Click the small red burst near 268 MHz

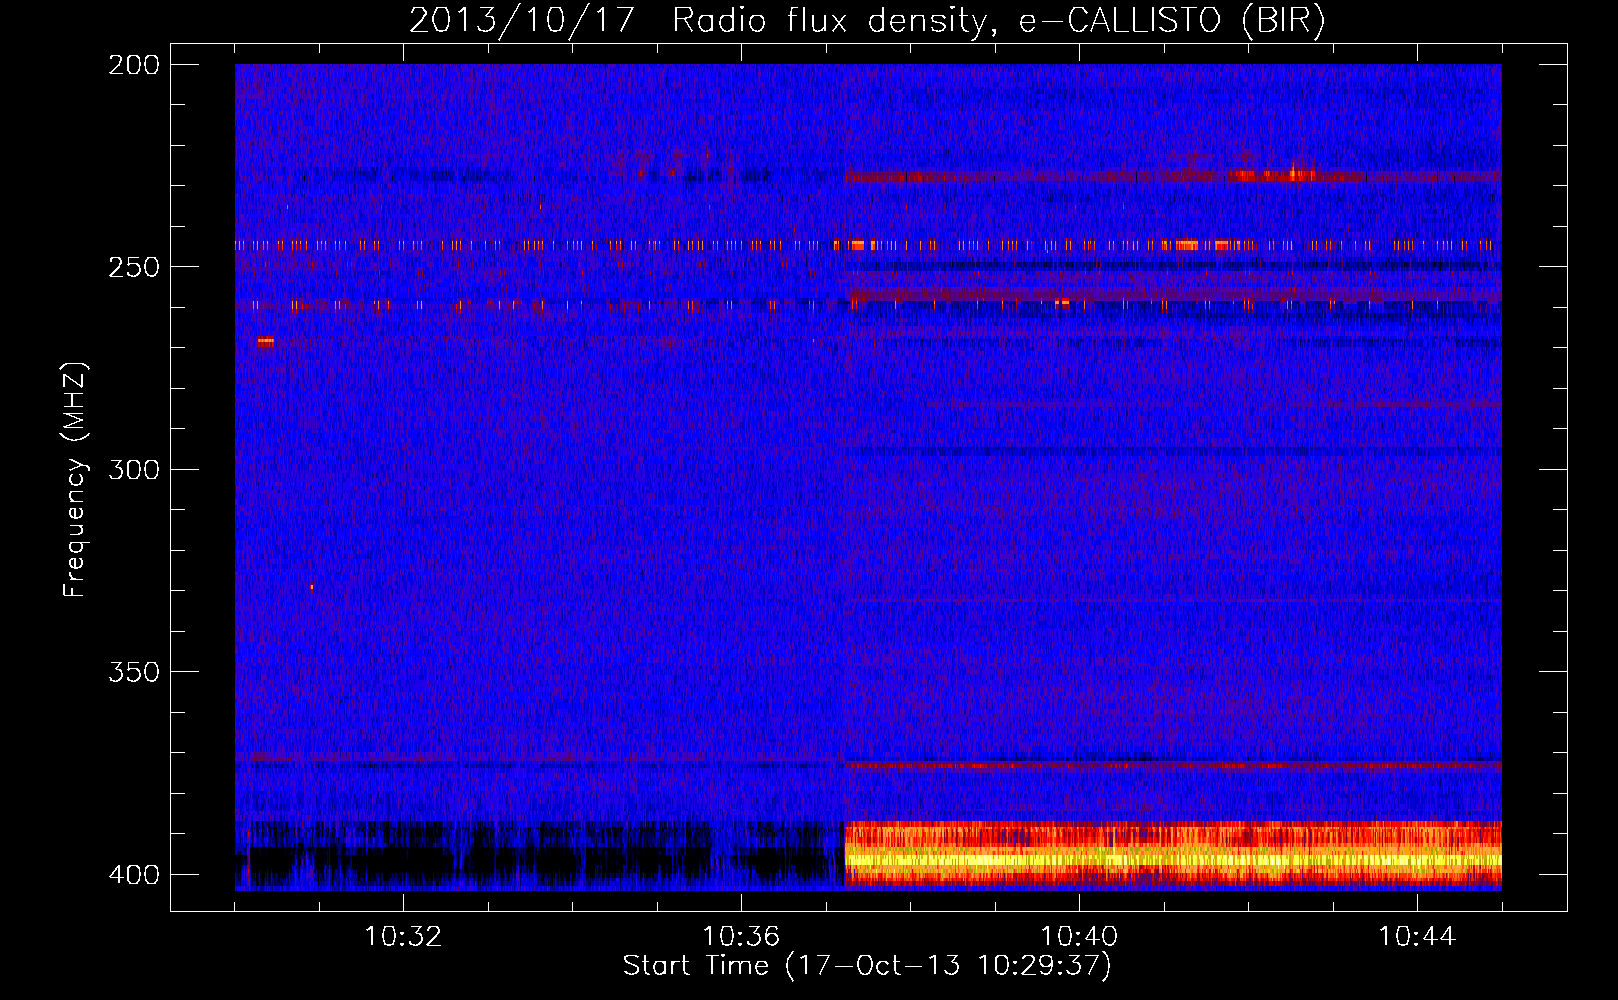pyautogui.click(x=265, y=342)
